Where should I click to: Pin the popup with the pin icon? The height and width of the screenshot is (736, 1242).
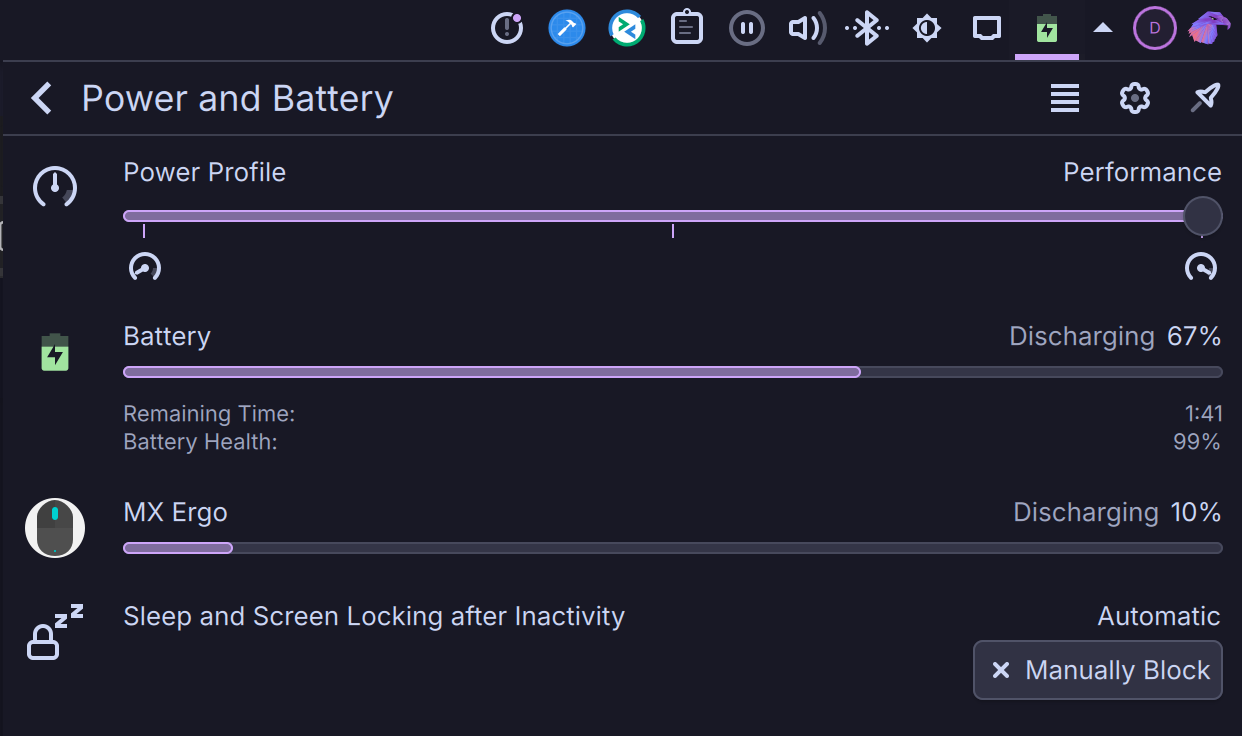pos(1205,98)
